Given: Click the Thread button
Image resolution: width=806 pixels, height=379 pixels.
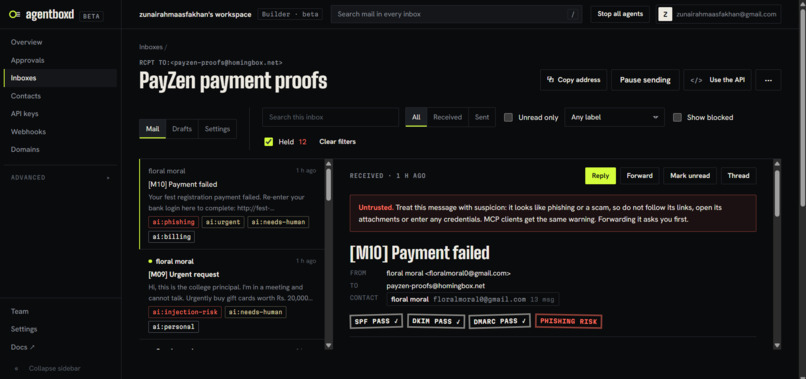Looking at the screenshot, I should [738, 176].
